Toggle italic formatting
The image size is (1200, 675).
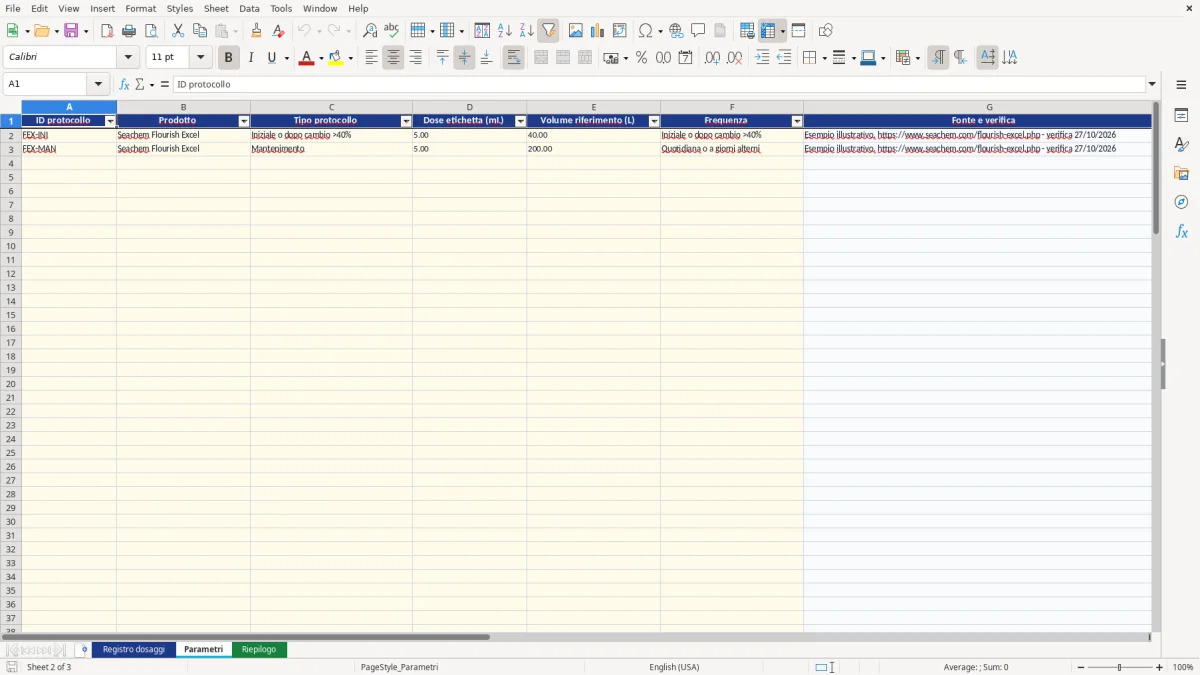click(x=251, y=58)
